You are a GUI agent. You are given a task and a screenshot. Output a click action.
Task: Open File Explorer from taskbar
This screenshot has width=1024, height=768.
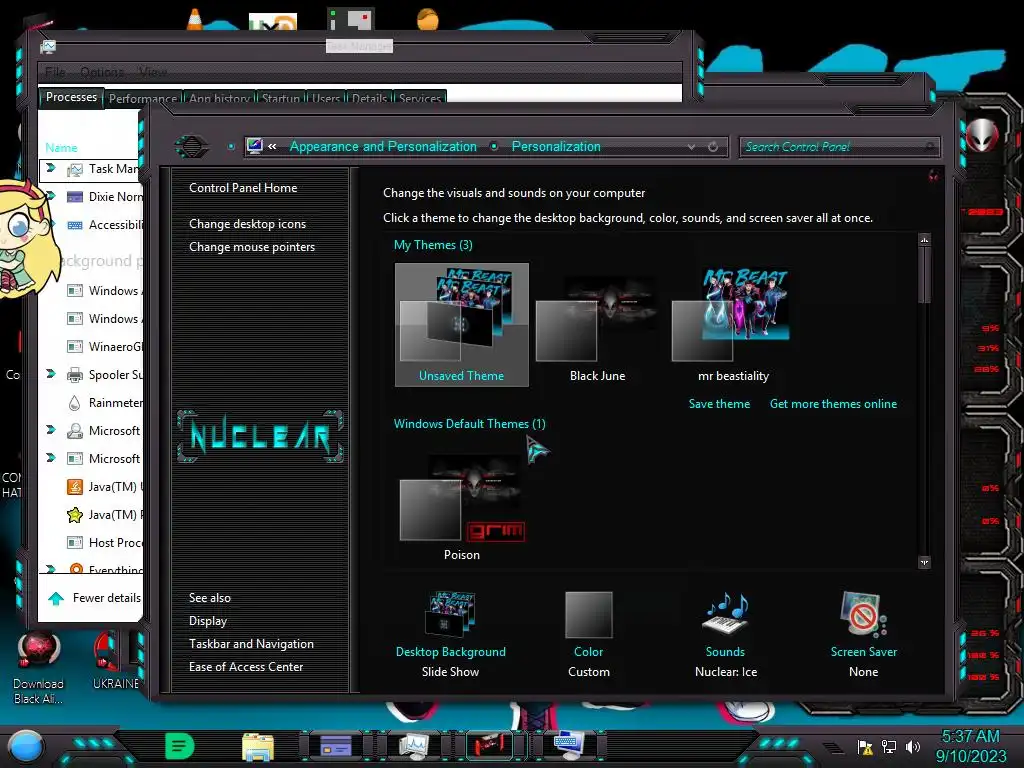pyautogui.click(x=258, y=746)
